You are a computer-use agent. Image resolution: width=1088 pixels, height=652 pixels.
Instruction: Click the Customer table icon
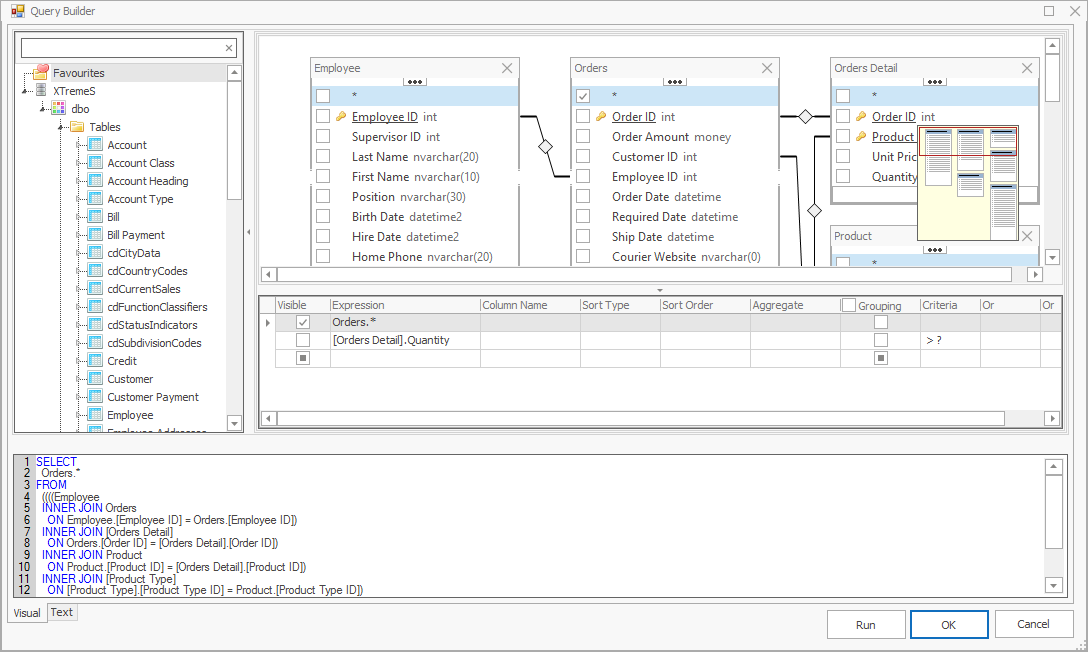tap(95, 379)
